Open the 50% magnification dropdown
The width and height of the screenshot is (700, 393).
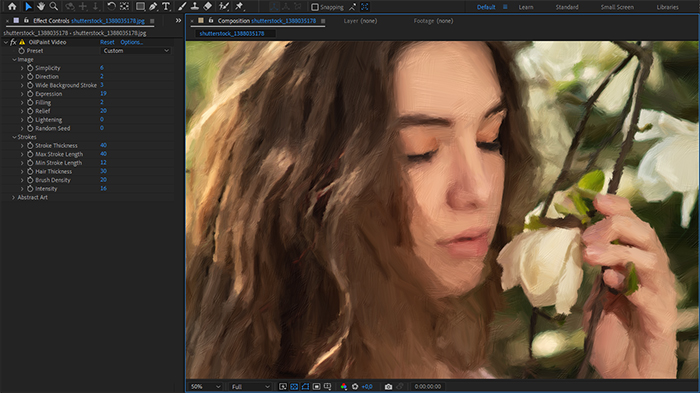pos(205,386)
